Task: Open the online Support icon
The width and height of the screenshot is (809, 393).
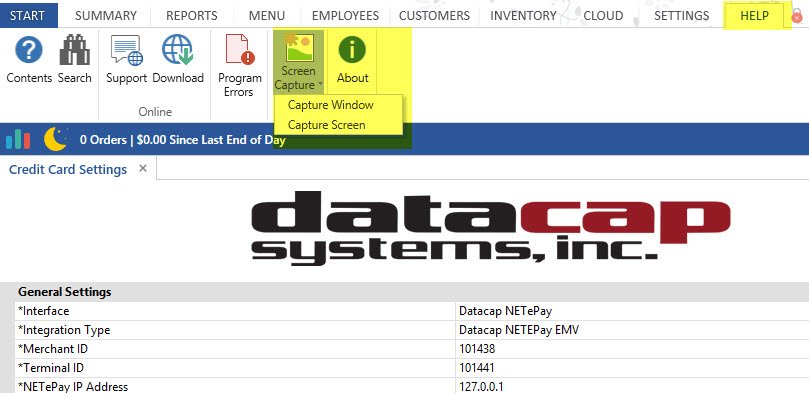Action: click(127, 50)
